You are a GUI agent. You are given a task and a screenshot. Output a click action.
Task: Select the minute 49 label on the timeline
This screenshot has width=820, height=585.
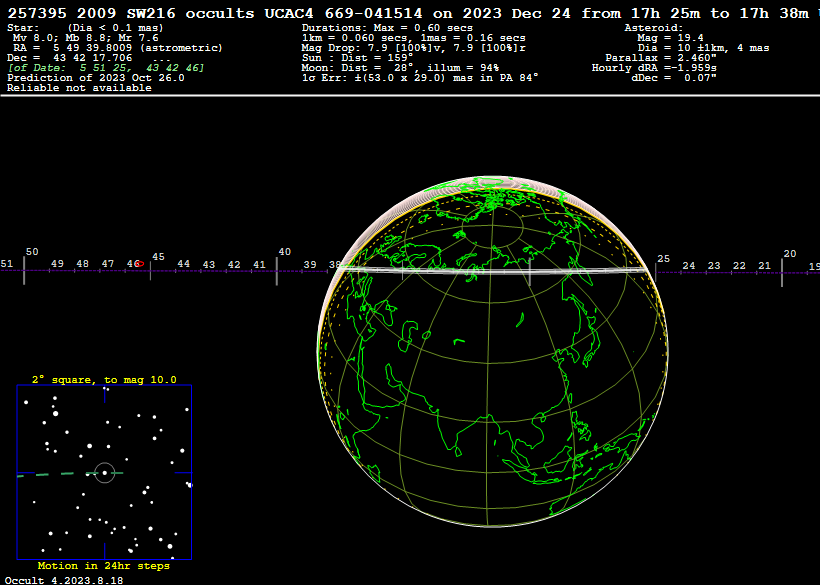pyautogui.click(x=57, y=264)
